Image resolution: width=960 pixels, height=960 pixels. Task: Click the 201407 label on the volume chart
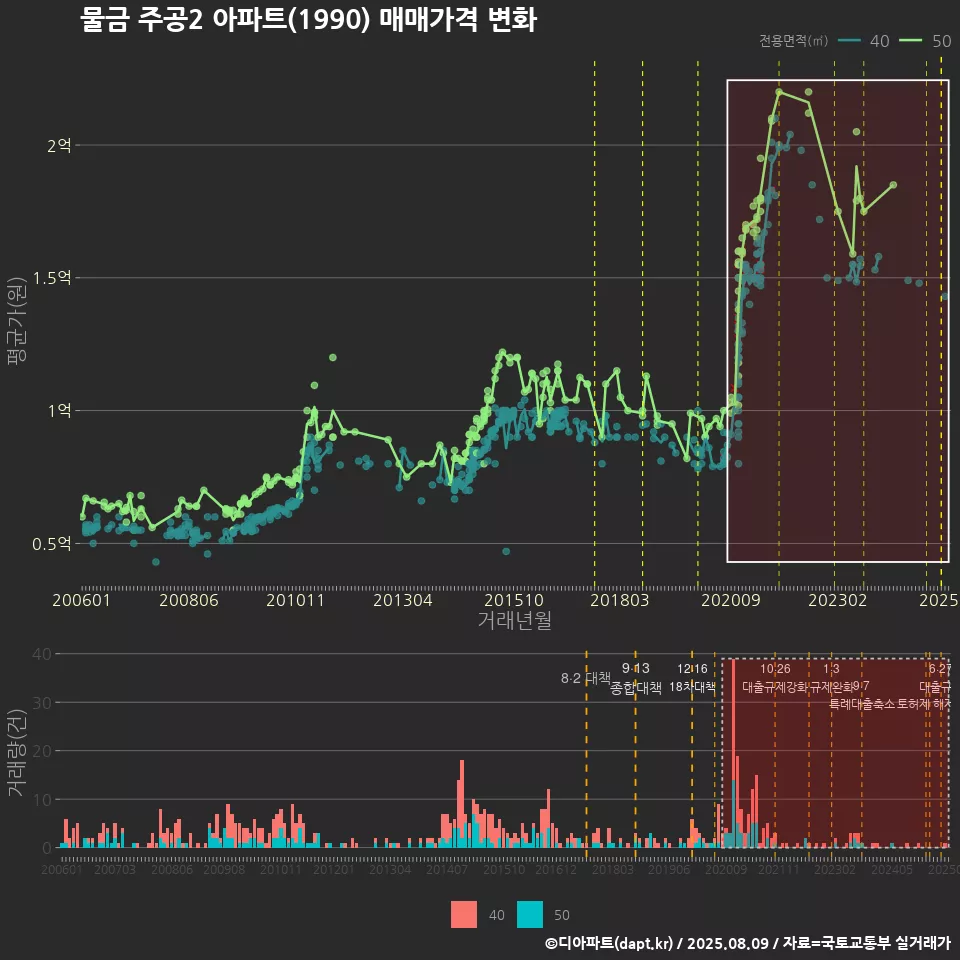(447, 869)
